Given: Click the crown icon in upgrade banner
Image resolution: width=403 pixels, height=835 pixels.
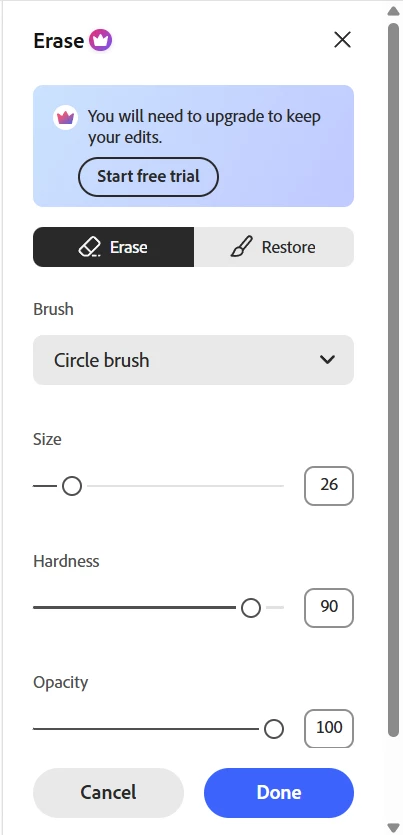Looking at the screenshot, I should tap(65, 118).
